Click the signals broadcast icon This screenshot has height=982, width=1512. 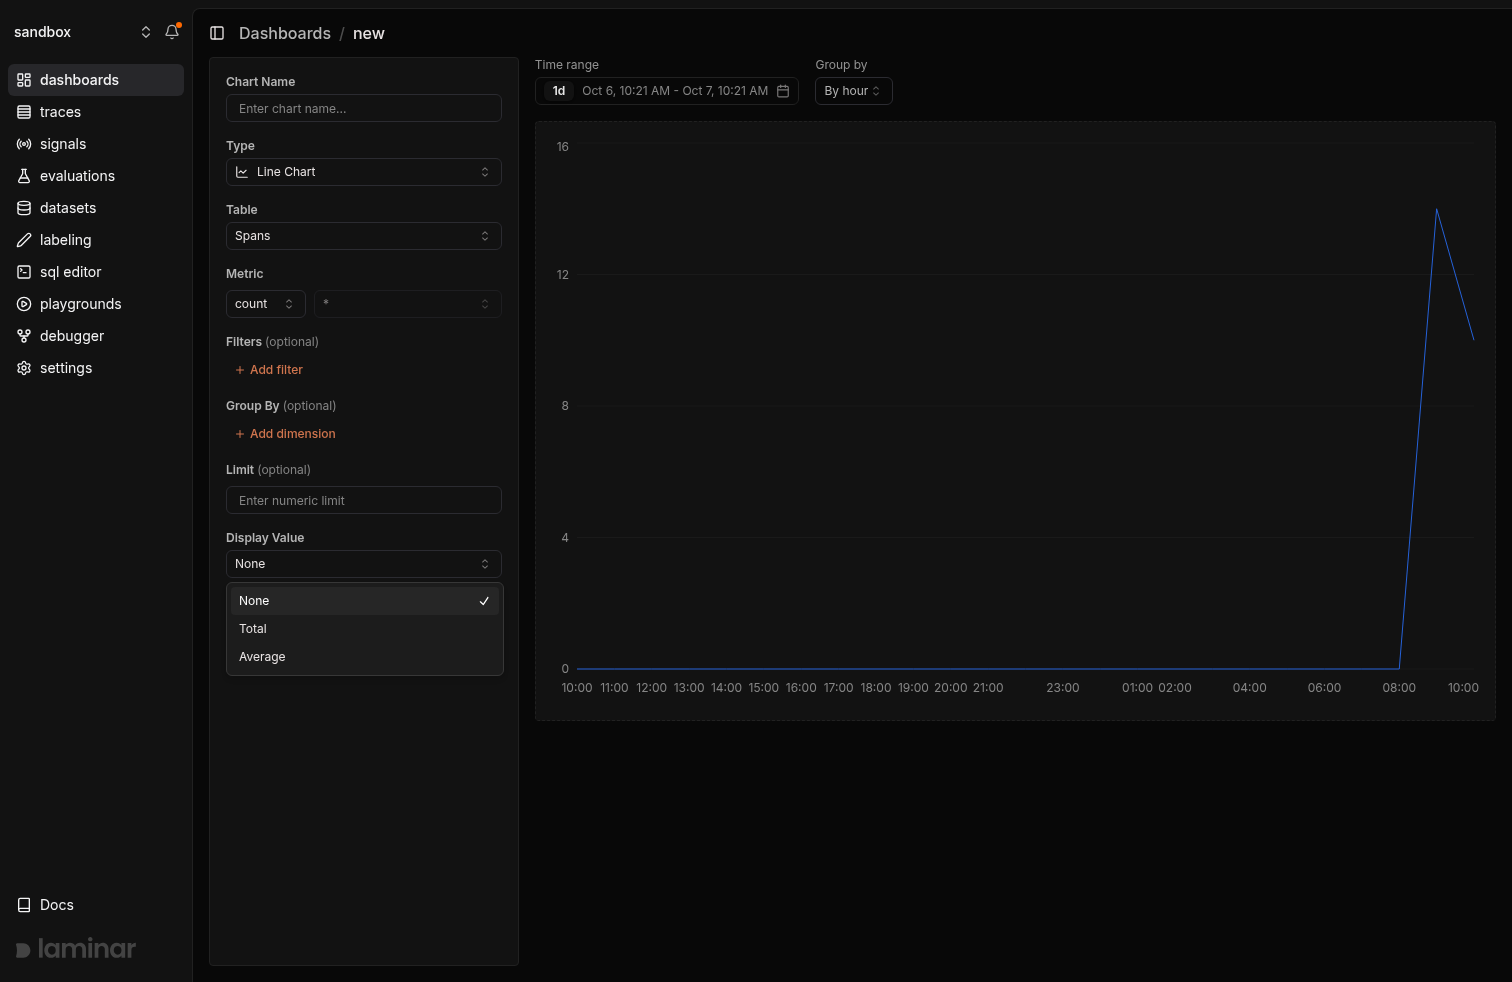24,144
